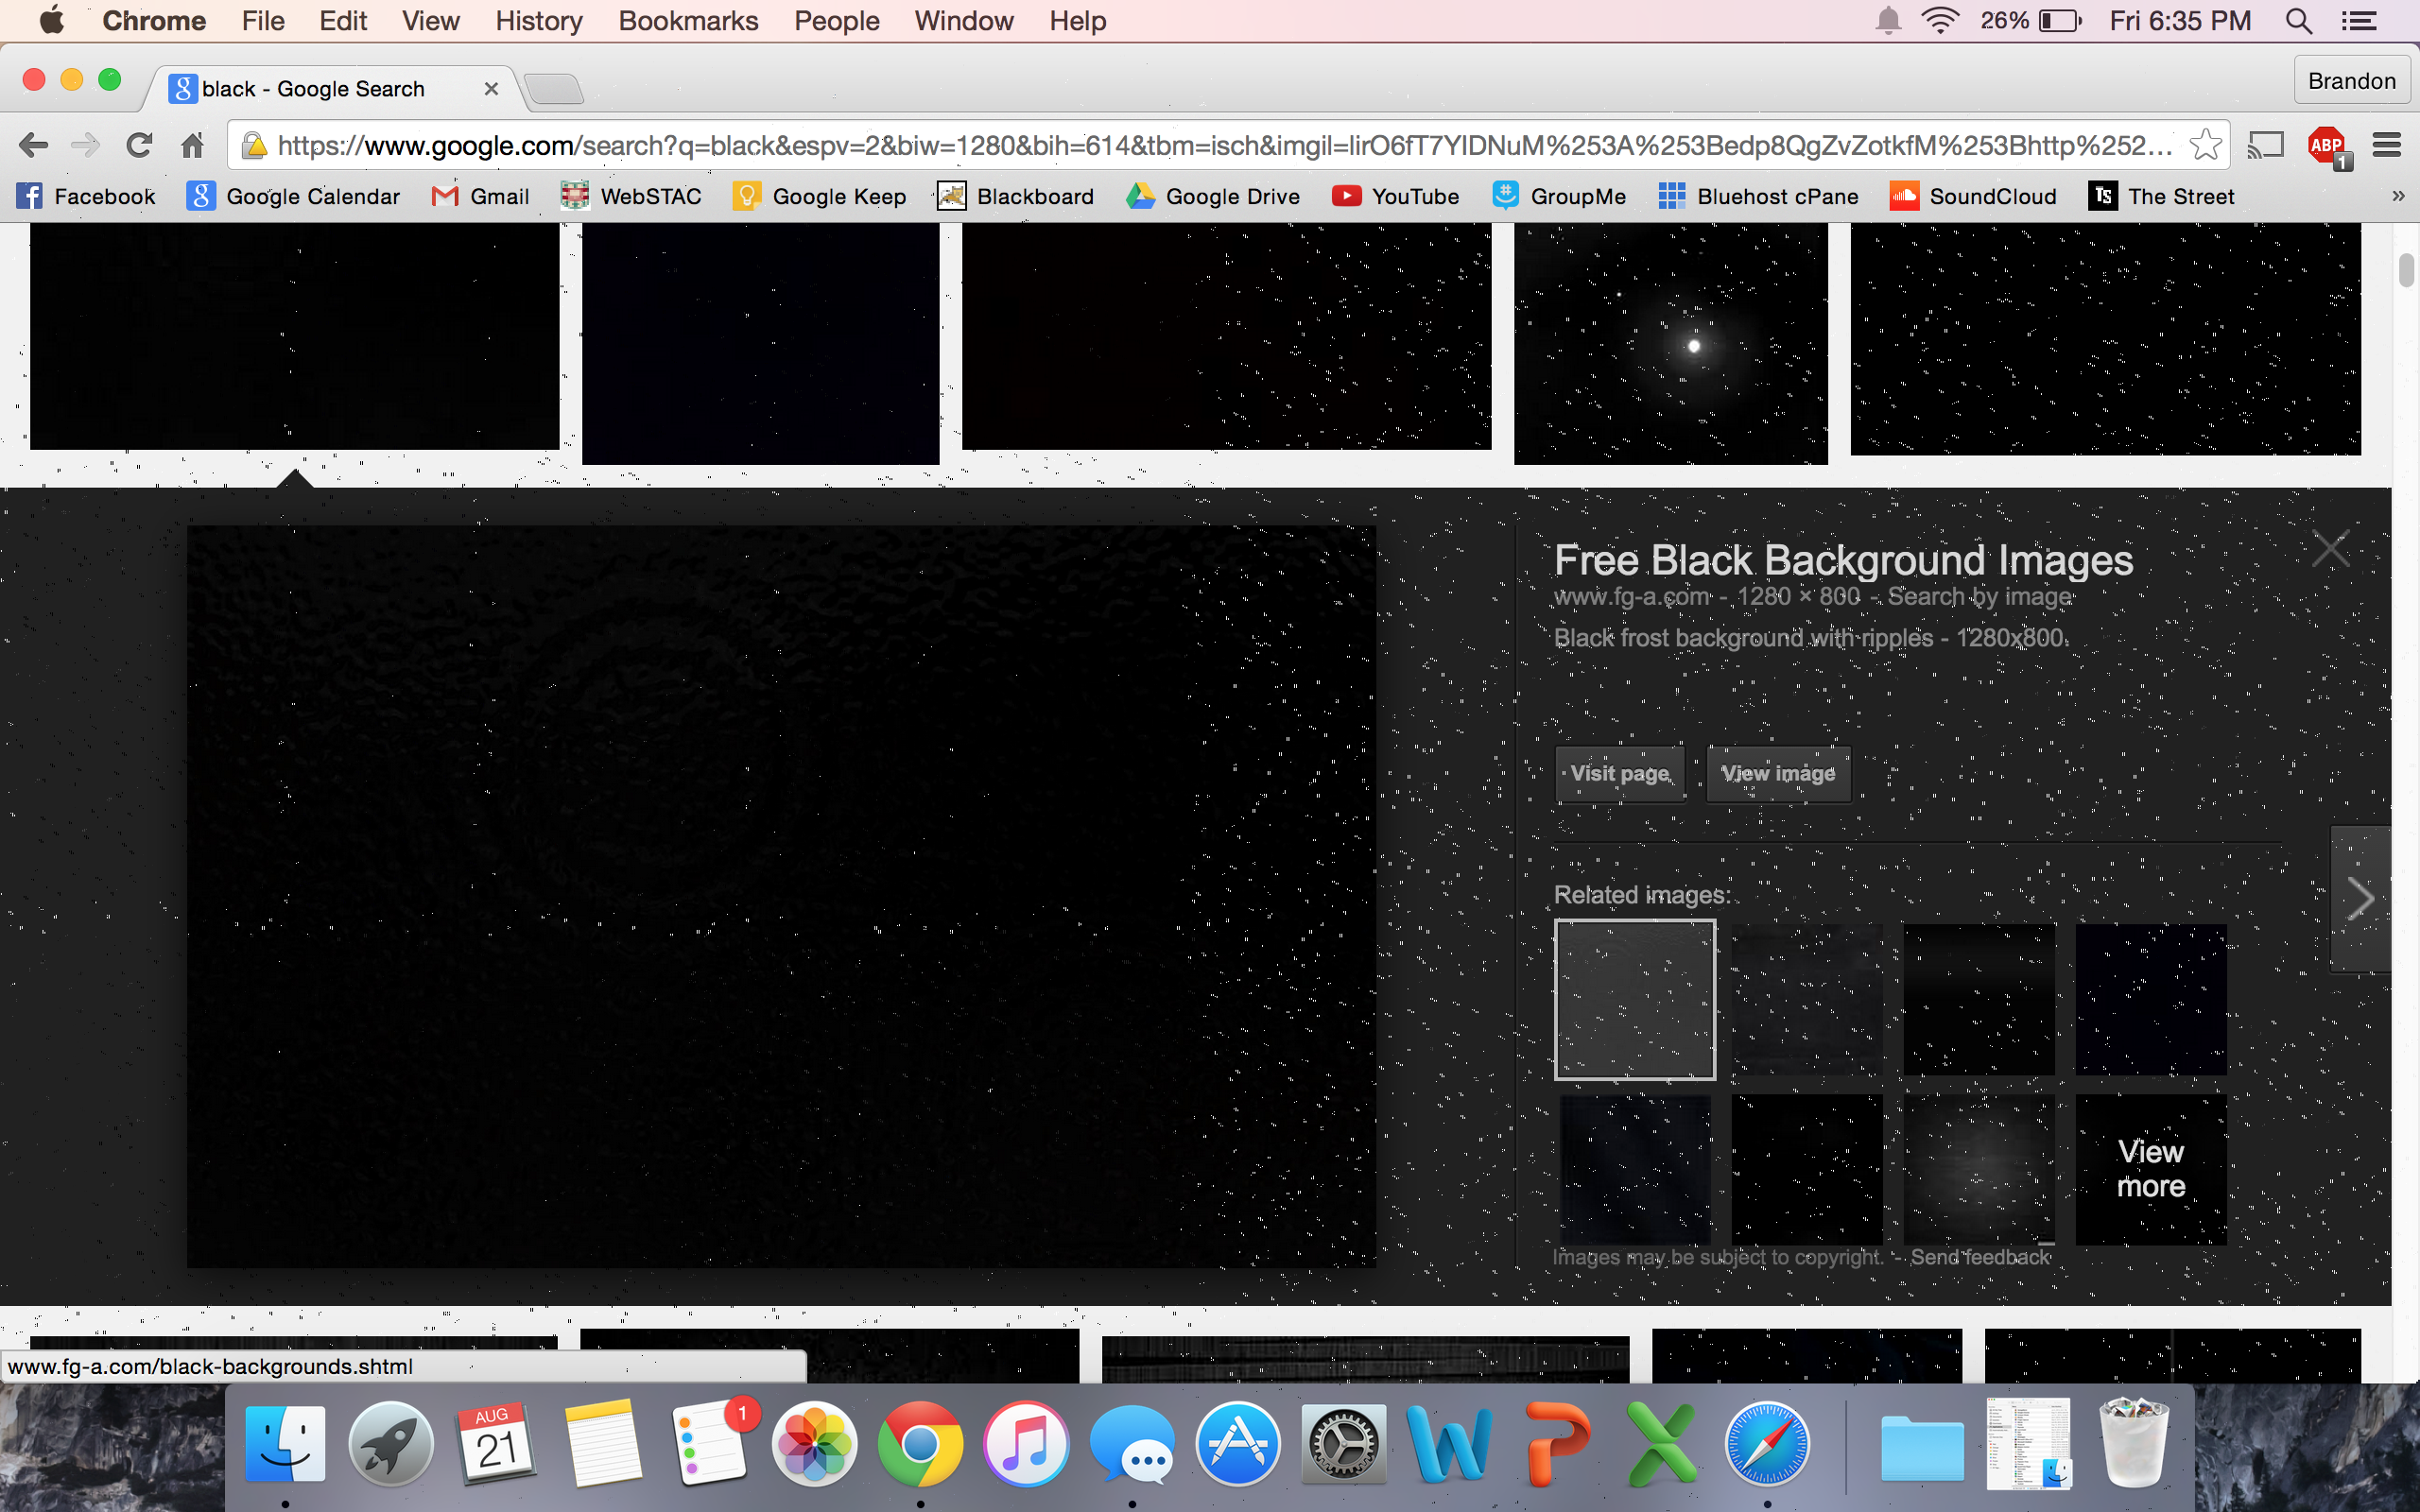
Task: Expand the hidden bookmarks overflow chevron
Action: tap(2397, 197)
